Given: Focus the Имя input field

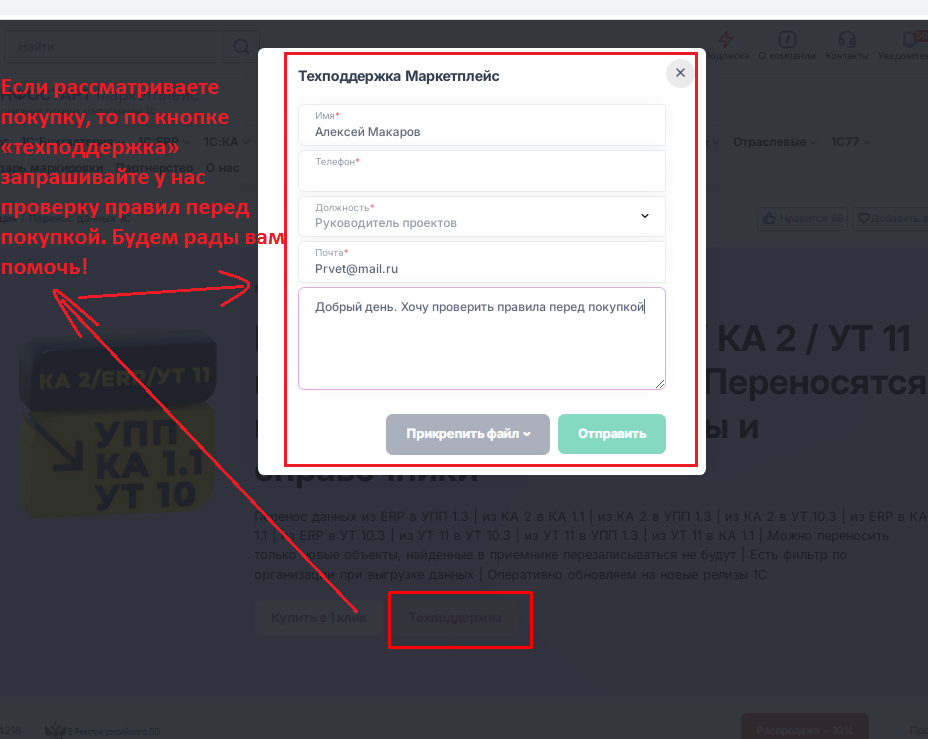Looking at the screenshot, I should click(x=482, y=125).
